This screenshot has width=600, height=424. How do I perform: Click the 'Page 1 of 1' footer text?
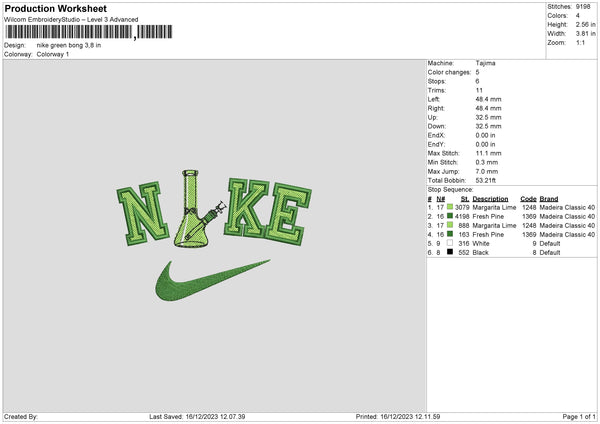point(579,416)
